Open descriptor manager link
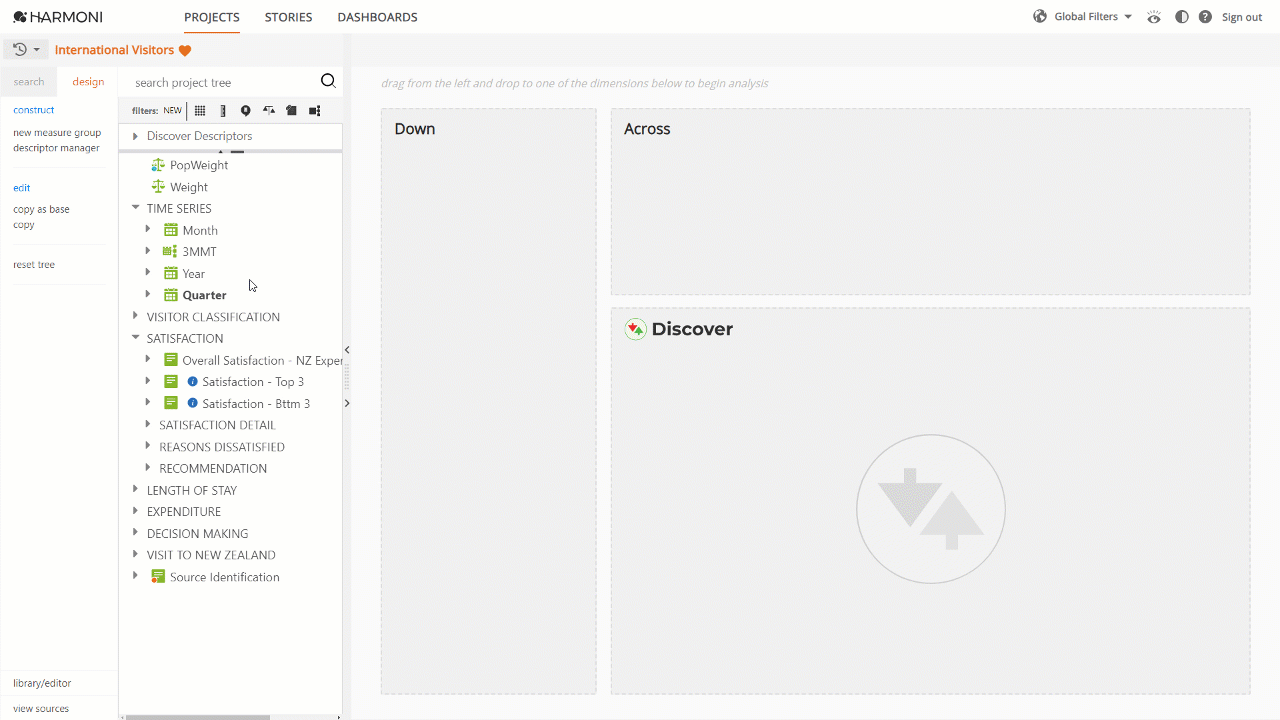The image size is (1280, 720). tap(56, 148)
